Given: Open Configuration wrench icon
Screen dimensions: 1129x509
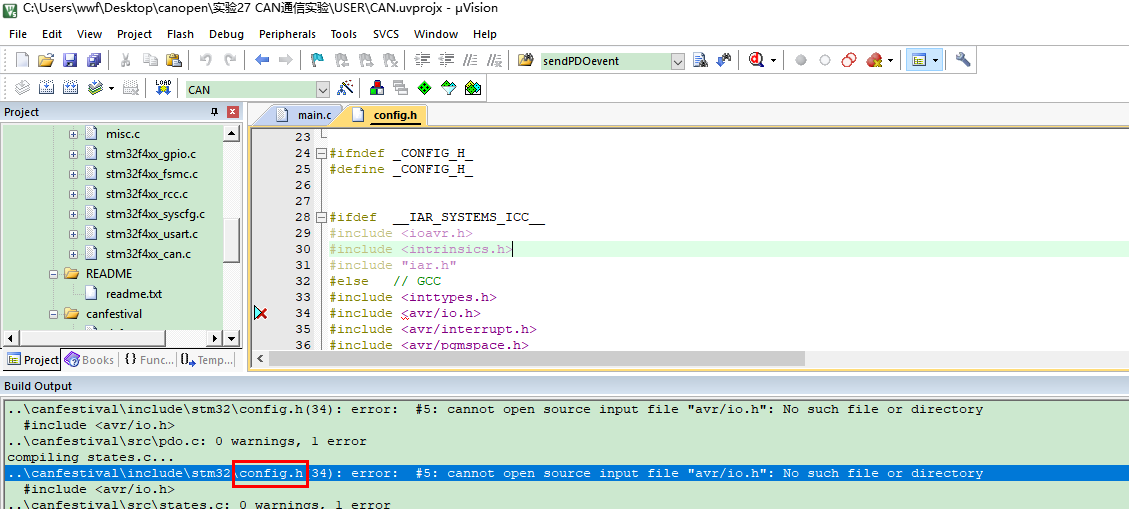Looking at the screenshot, I should [963, 60].
